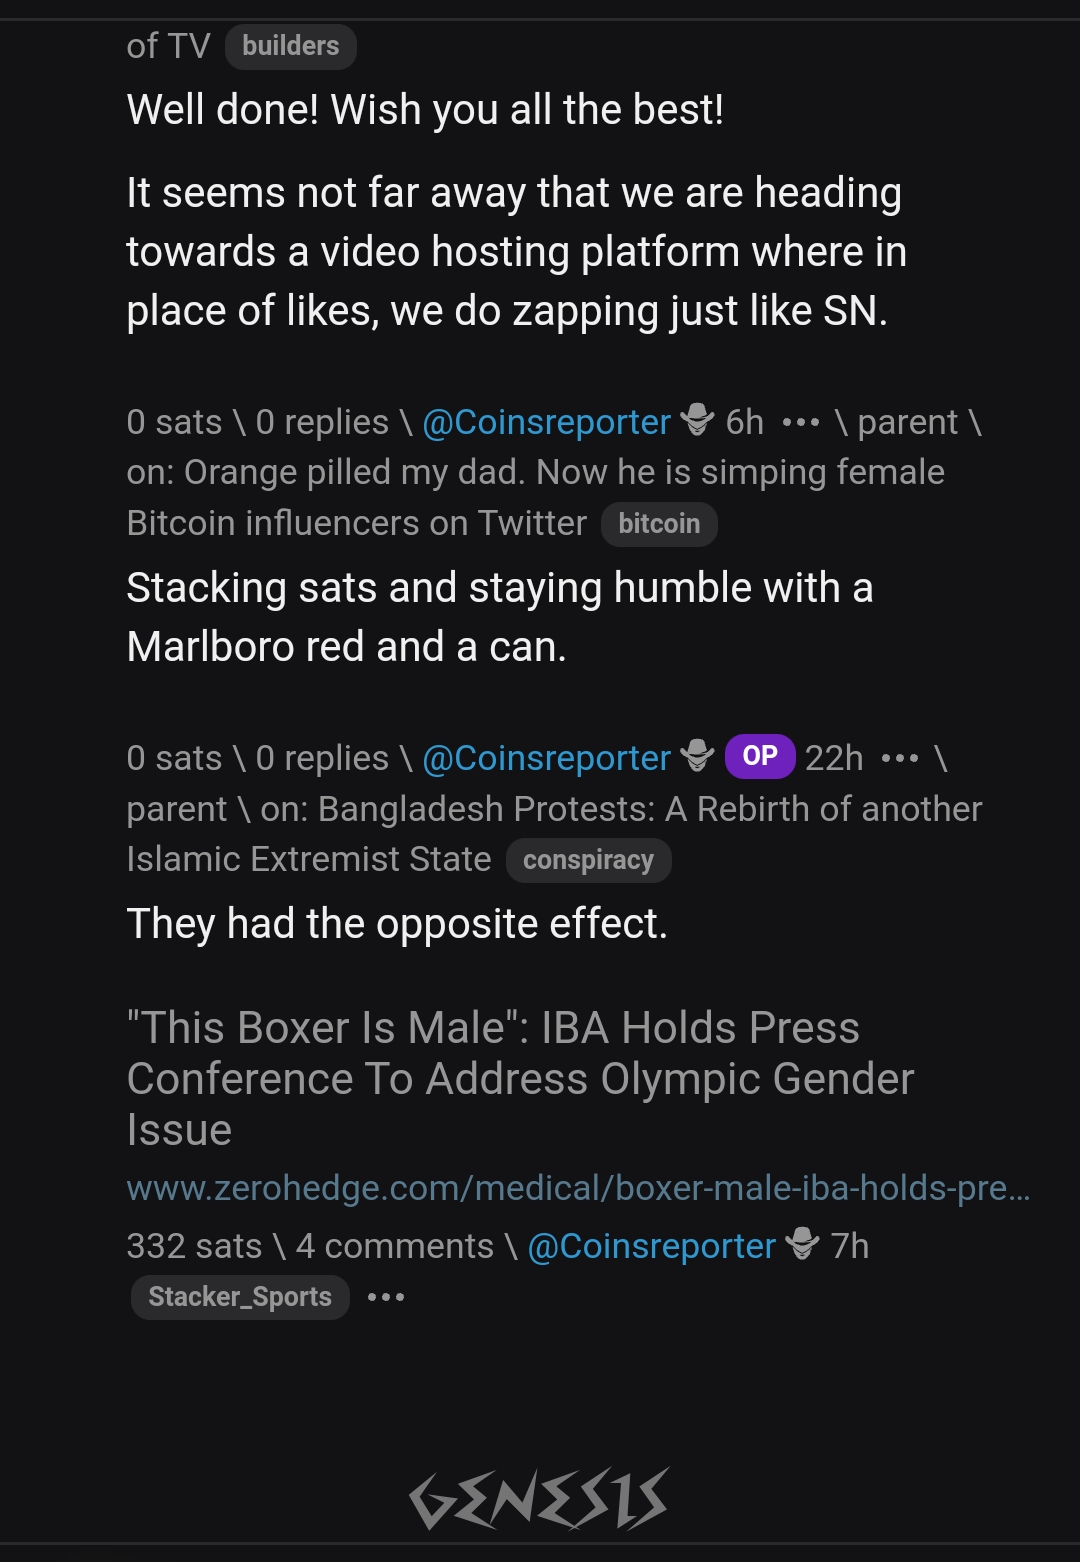The width and height of the screenshot is (1080, 1562).
Task: Open the three-dot menu next to 6h
Action: coord(800,423)
